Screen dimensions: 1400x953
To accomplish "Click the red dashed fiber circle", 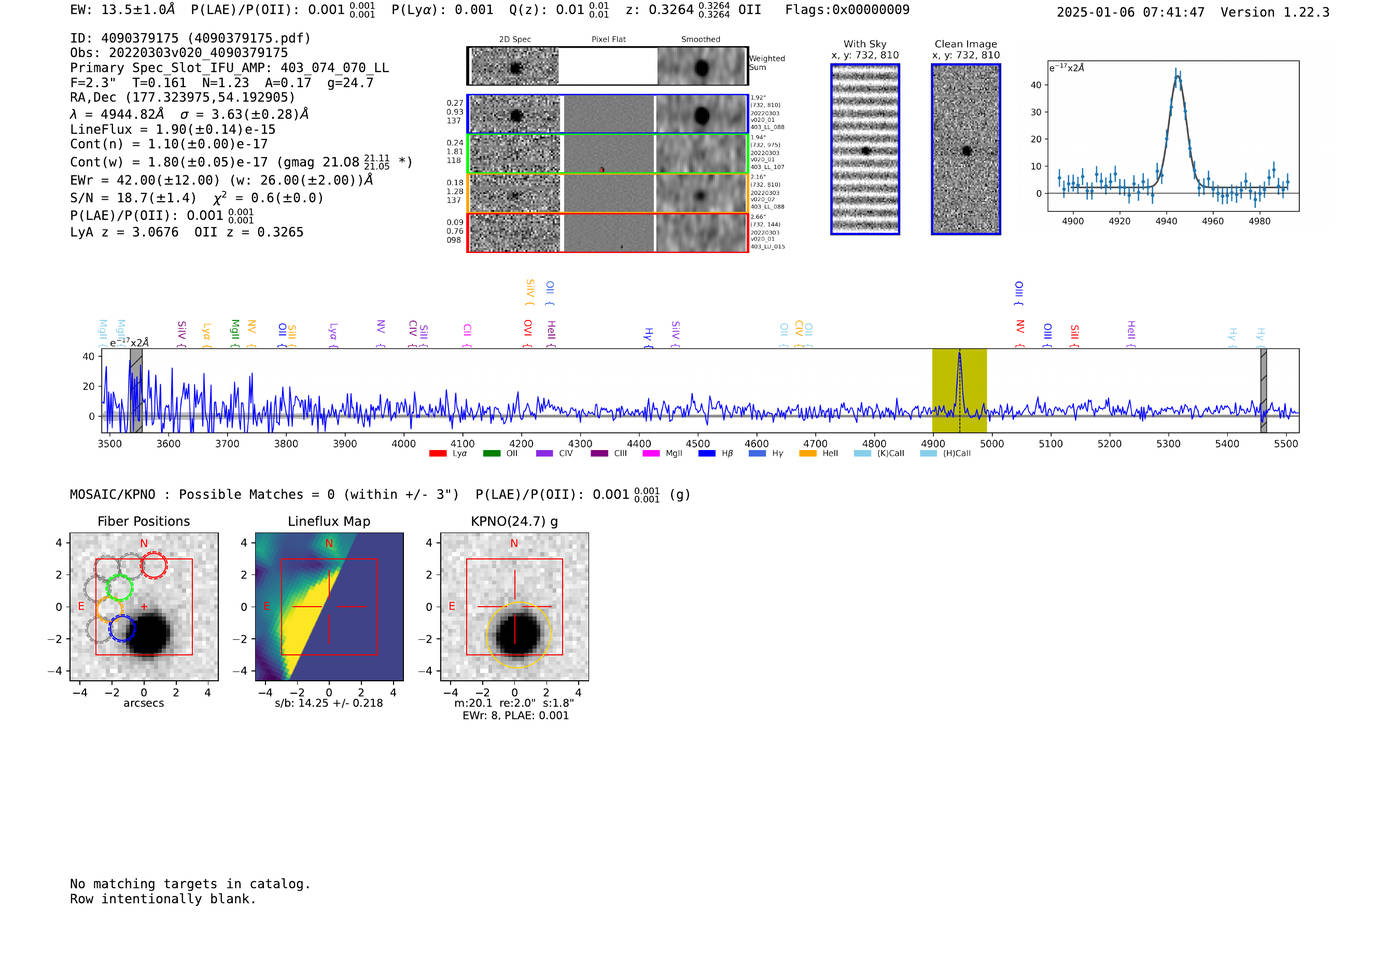I will coord(153,566).
